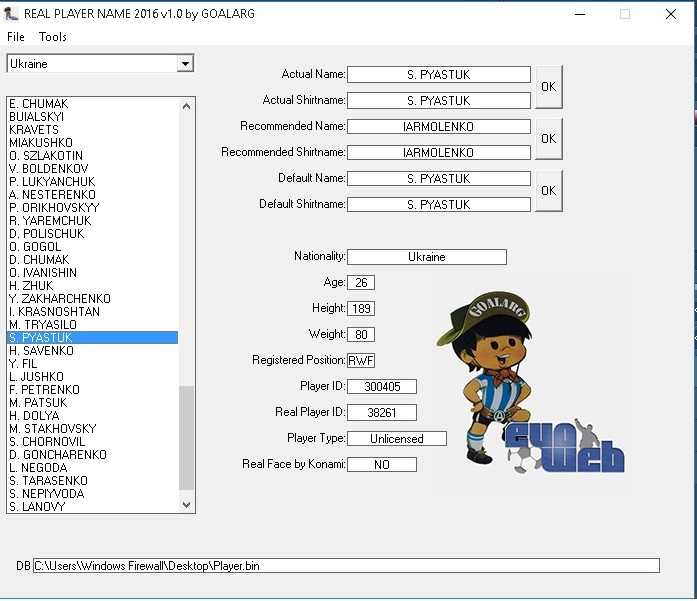Select player F. PETRENKO

tap(92, 389)
